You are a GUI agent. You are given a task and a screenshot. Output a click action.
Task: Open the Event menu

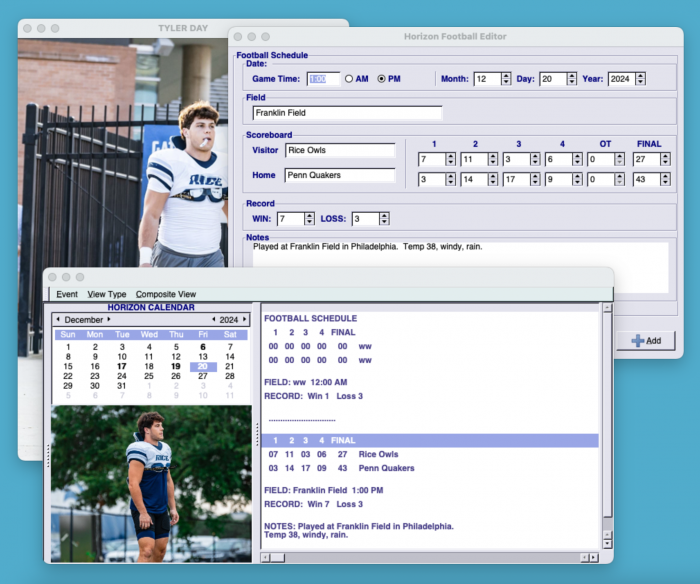67,294
